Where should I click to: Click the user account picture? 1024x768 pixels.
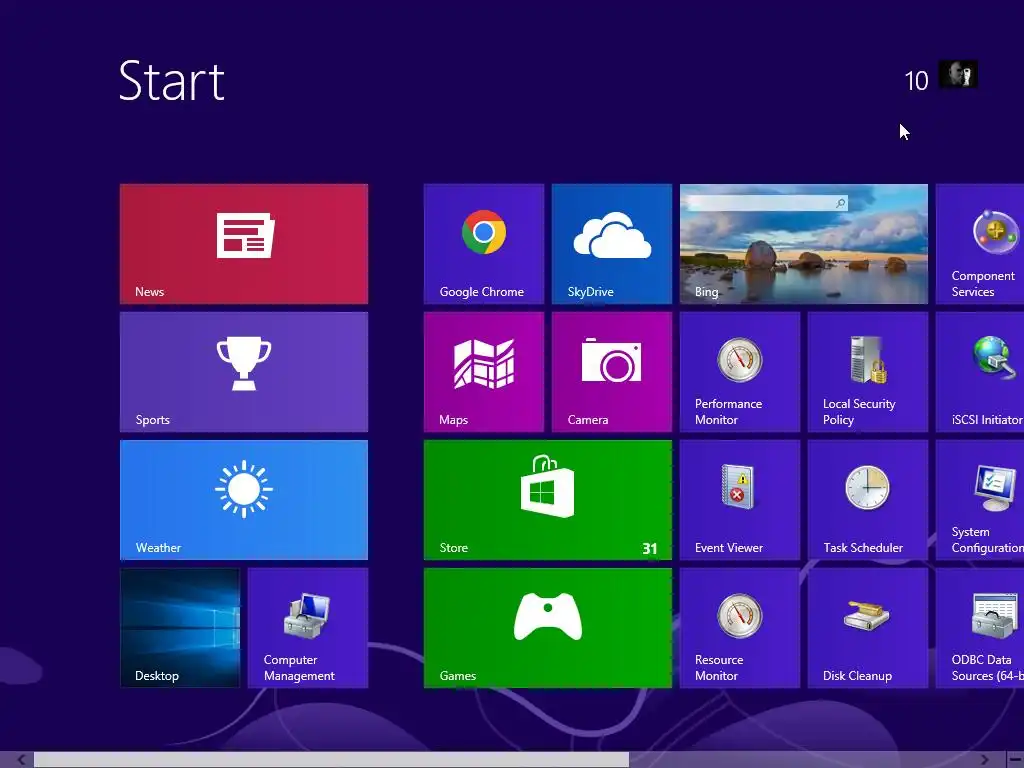[x=958, y=74]
